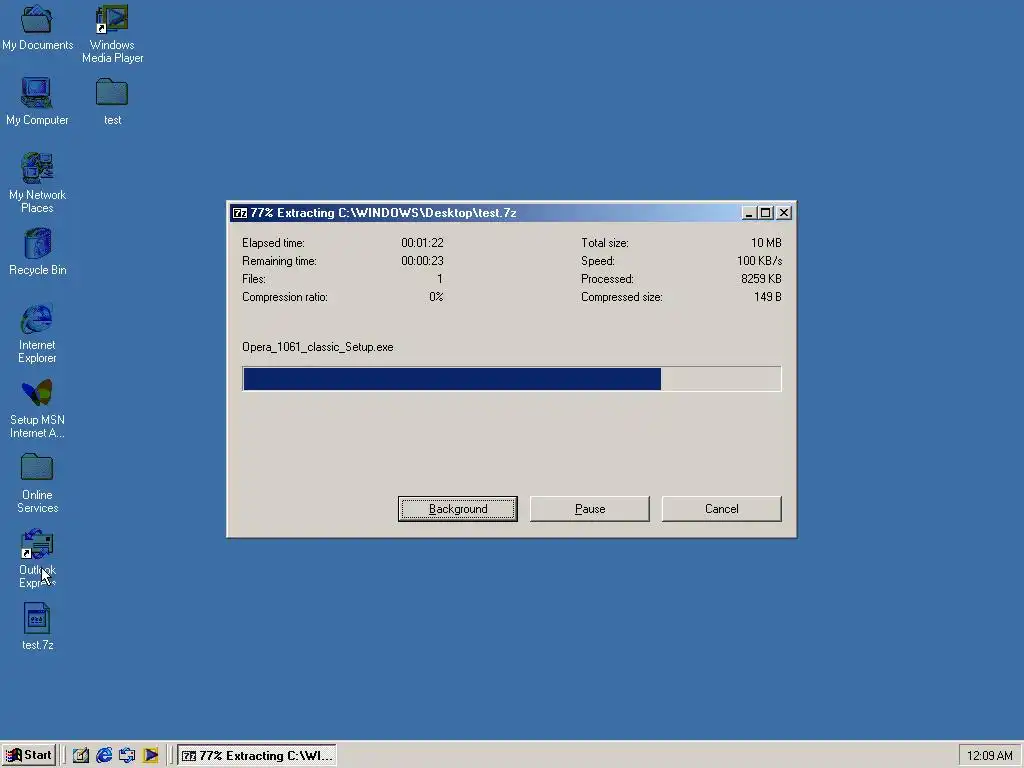
Task: Click the extraction progress bar
Action: [x=511, y=379]
